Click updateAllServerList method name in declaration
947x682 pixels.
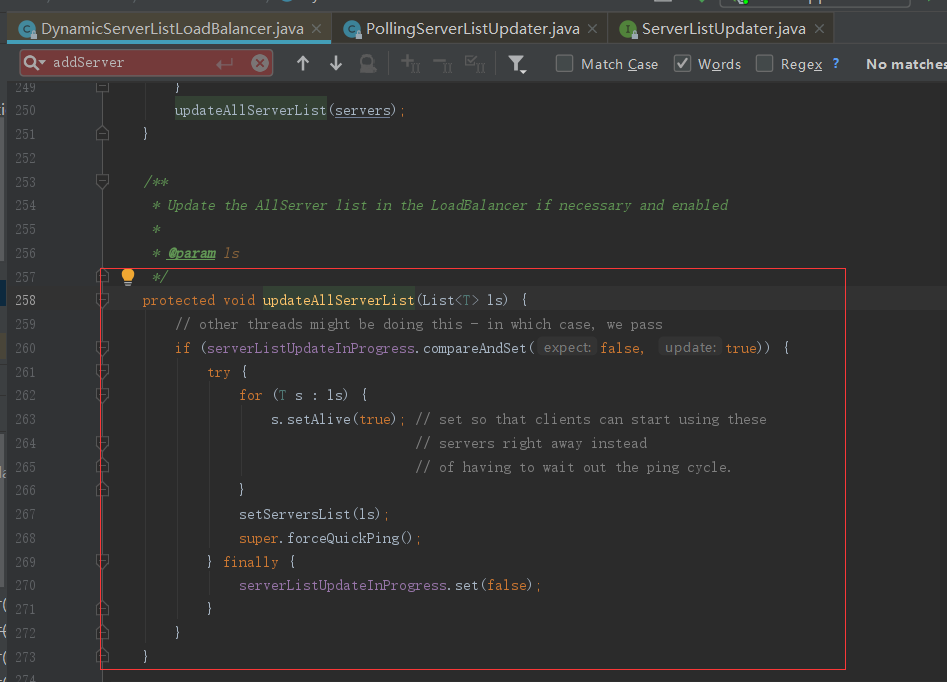click(x=338, y=300)
